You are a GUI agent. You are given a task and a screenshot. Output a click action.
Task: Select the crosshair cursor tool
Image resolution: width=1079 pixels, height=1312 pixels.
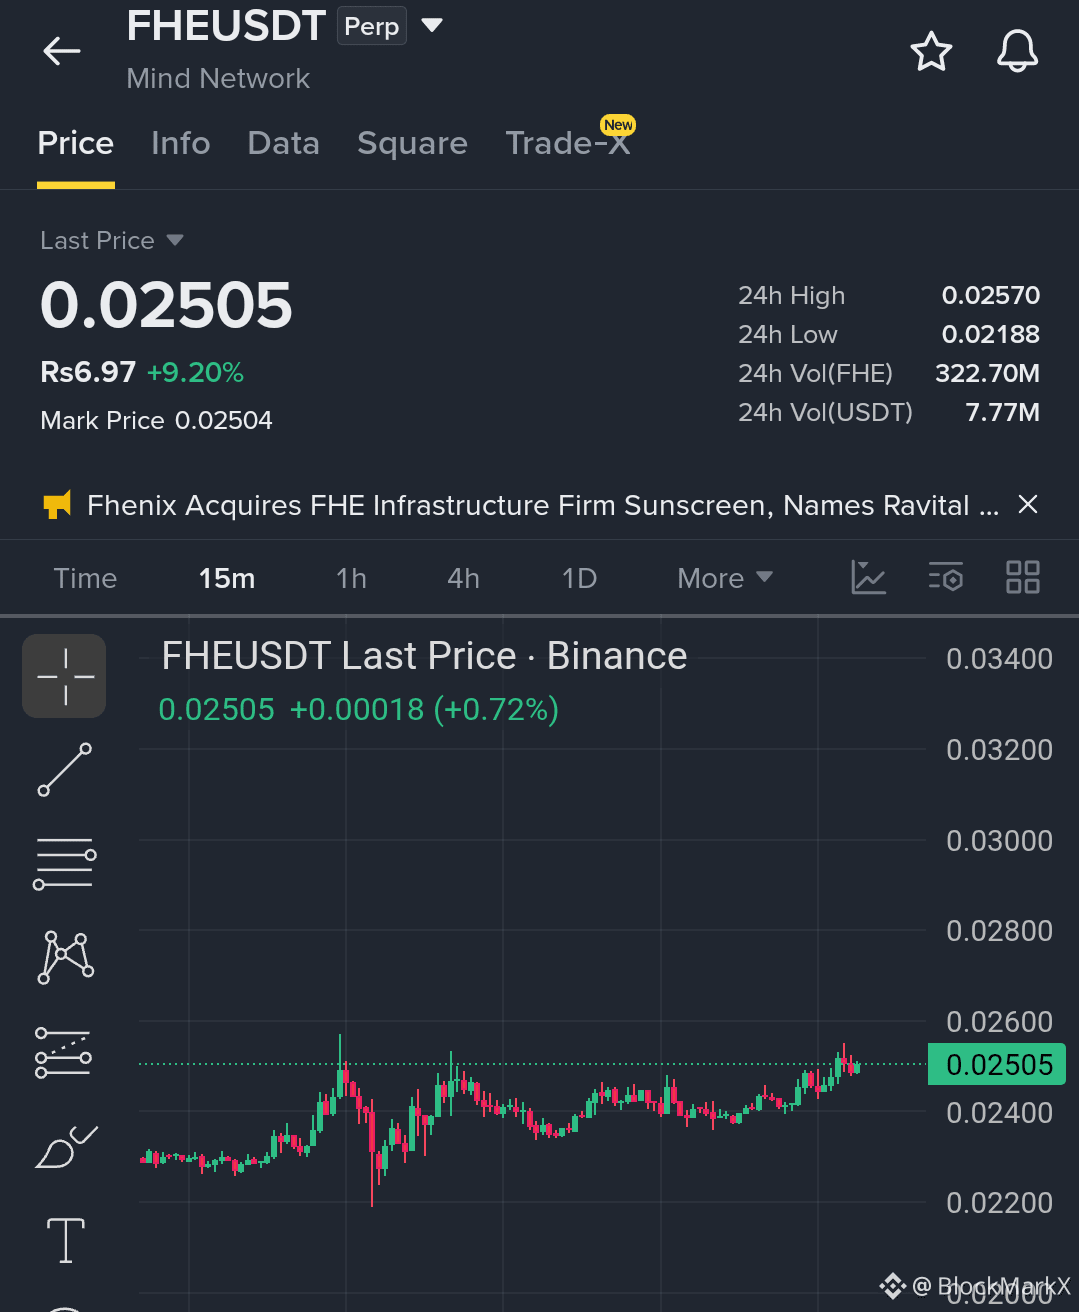tap(65, 676)
